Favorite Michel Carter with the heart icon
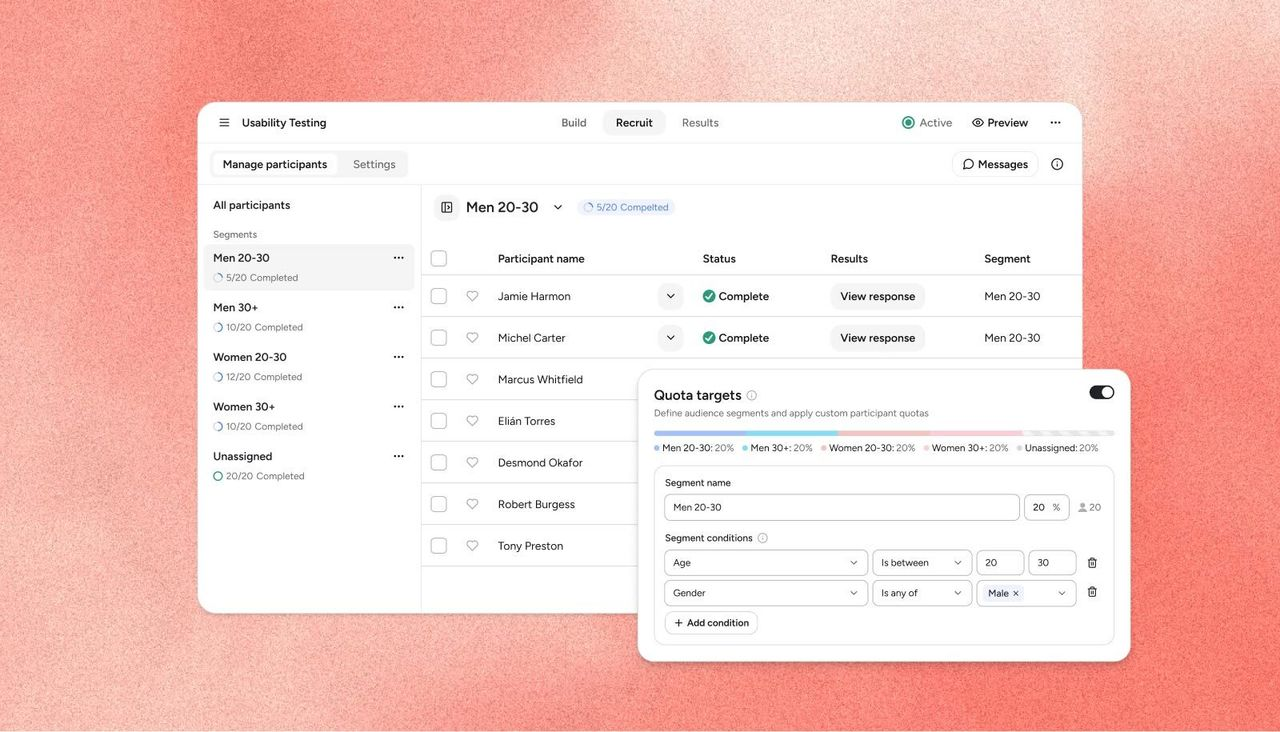The image size is (1280, 732). coord(472,338)
